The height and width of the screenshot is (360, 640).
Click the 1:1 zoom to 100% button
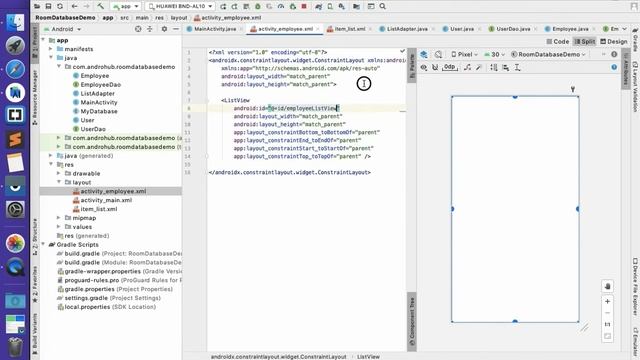pyautogui.click(x=607, y=324)
